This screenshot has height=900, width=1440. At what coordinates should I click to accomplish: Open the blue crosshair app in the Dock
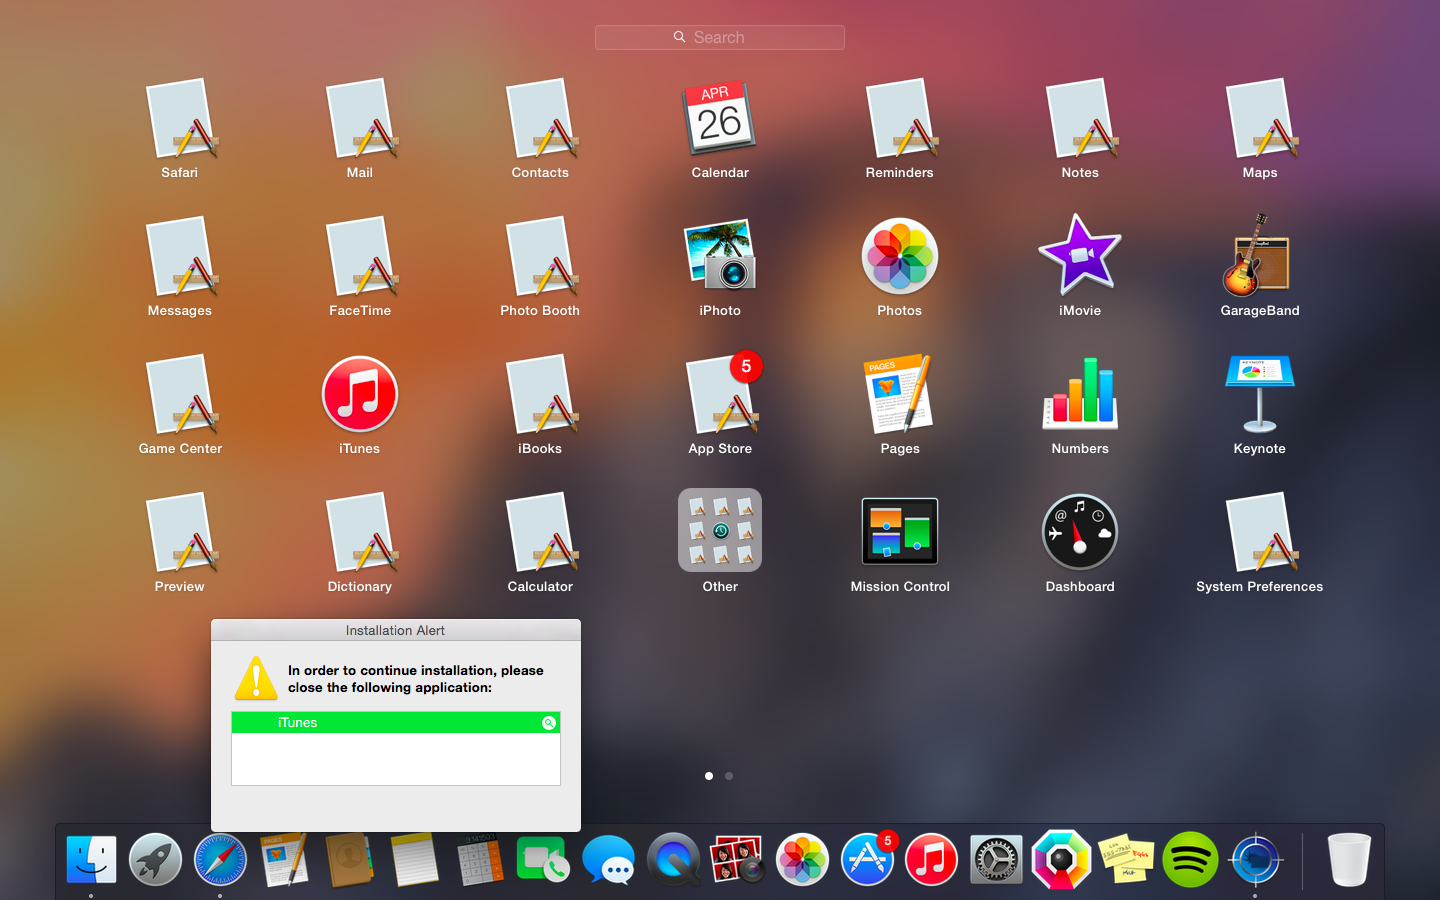coord(1256,860)
